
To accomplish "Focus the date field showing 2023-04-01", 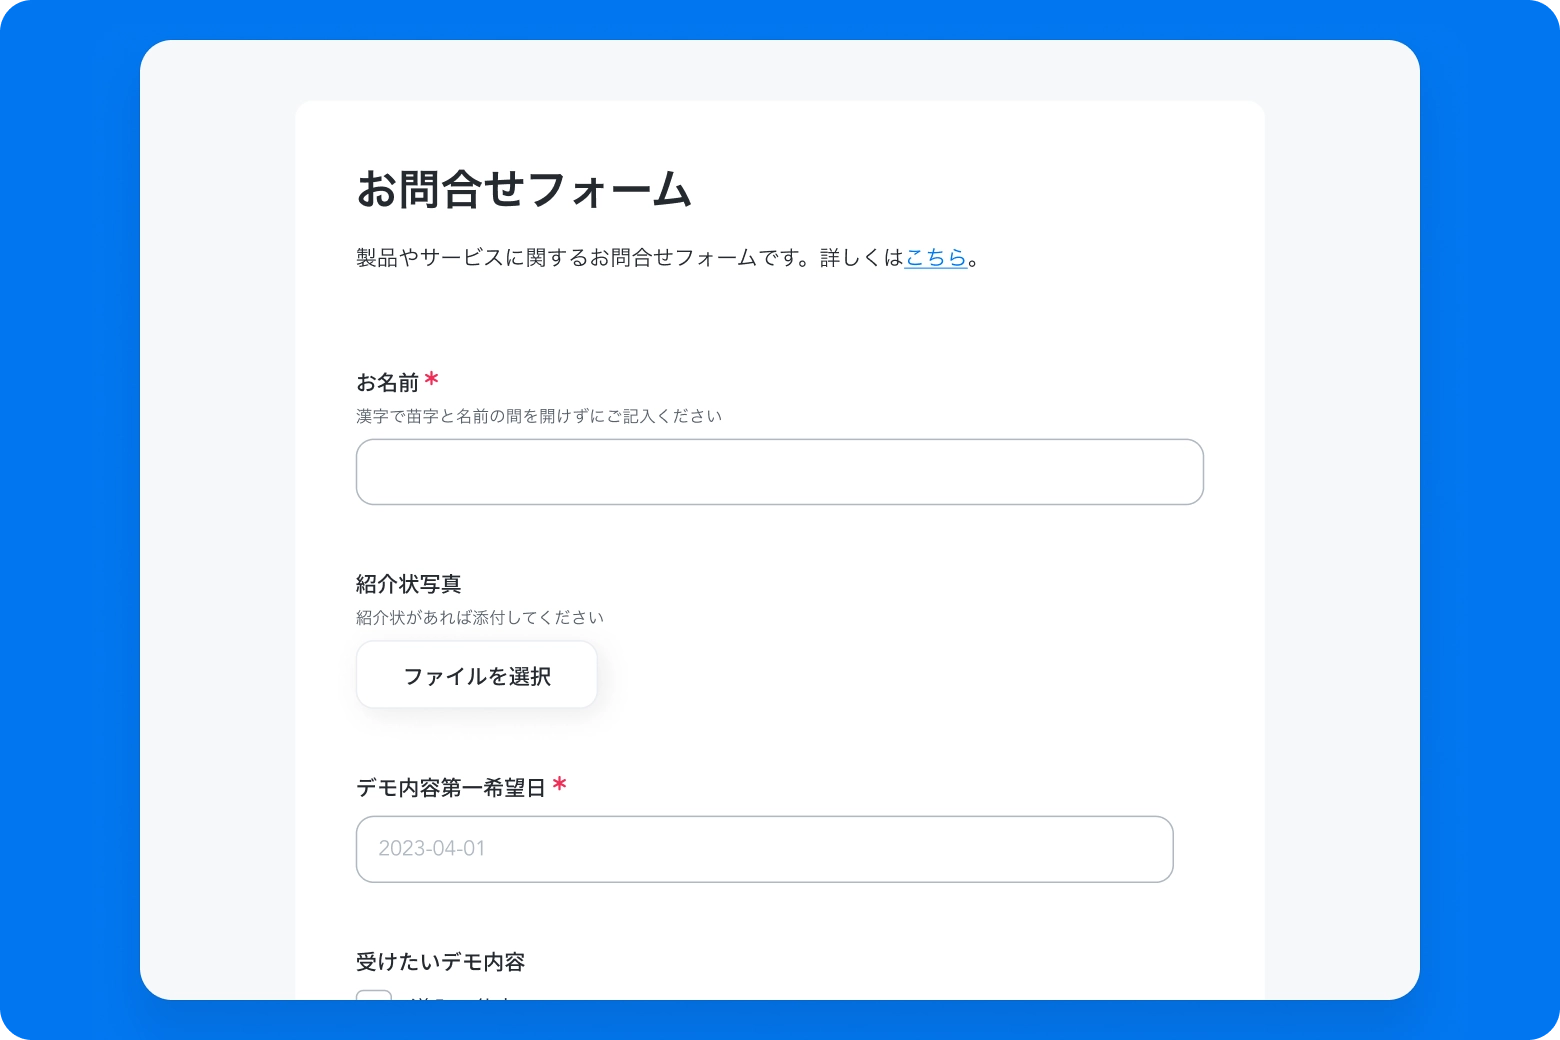I will click(x=764, y=849).
